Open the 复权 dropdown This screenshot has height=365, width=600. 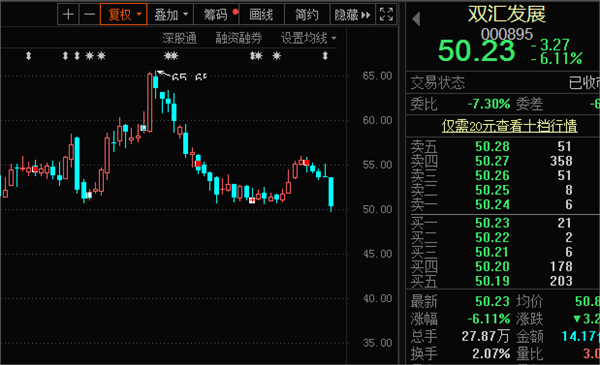coord(124,15)
